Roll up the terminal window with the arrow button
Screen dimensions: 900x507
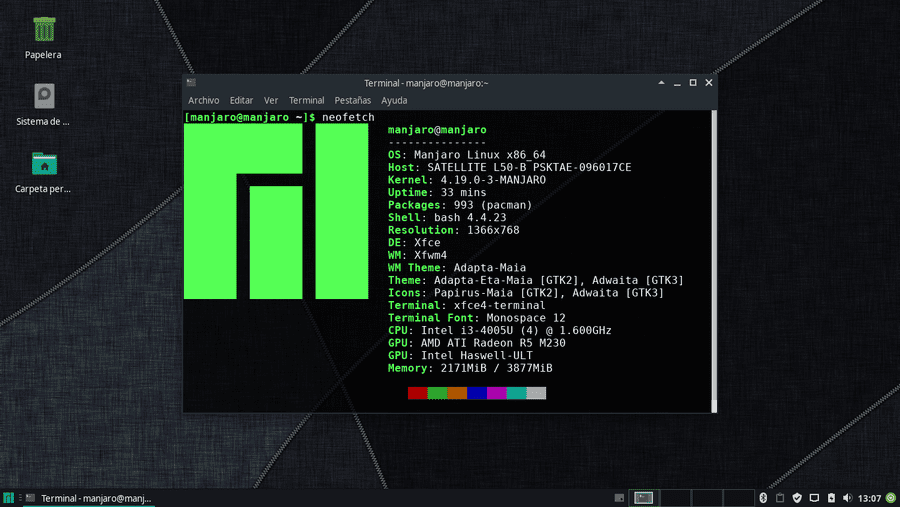661,83
